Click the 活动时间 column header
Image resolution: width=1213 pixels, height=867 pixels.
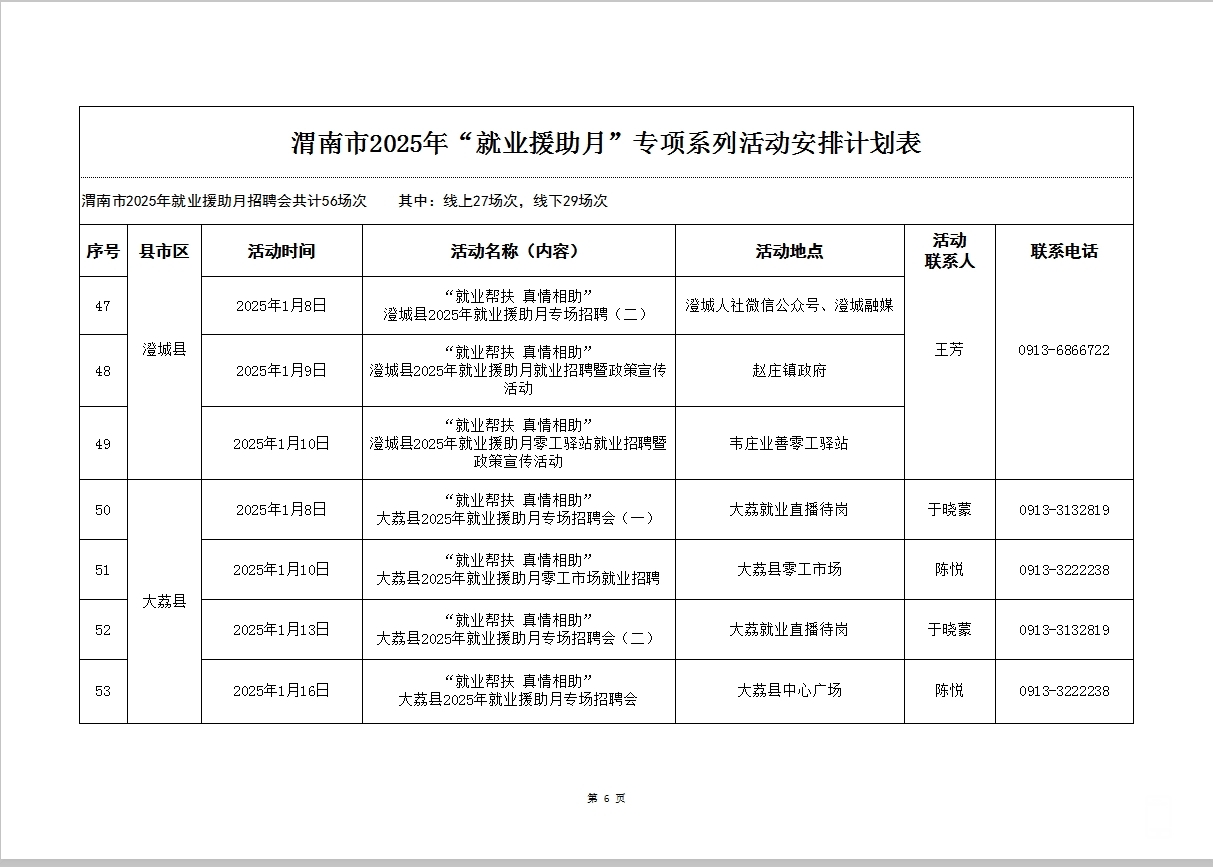(281, 251)
